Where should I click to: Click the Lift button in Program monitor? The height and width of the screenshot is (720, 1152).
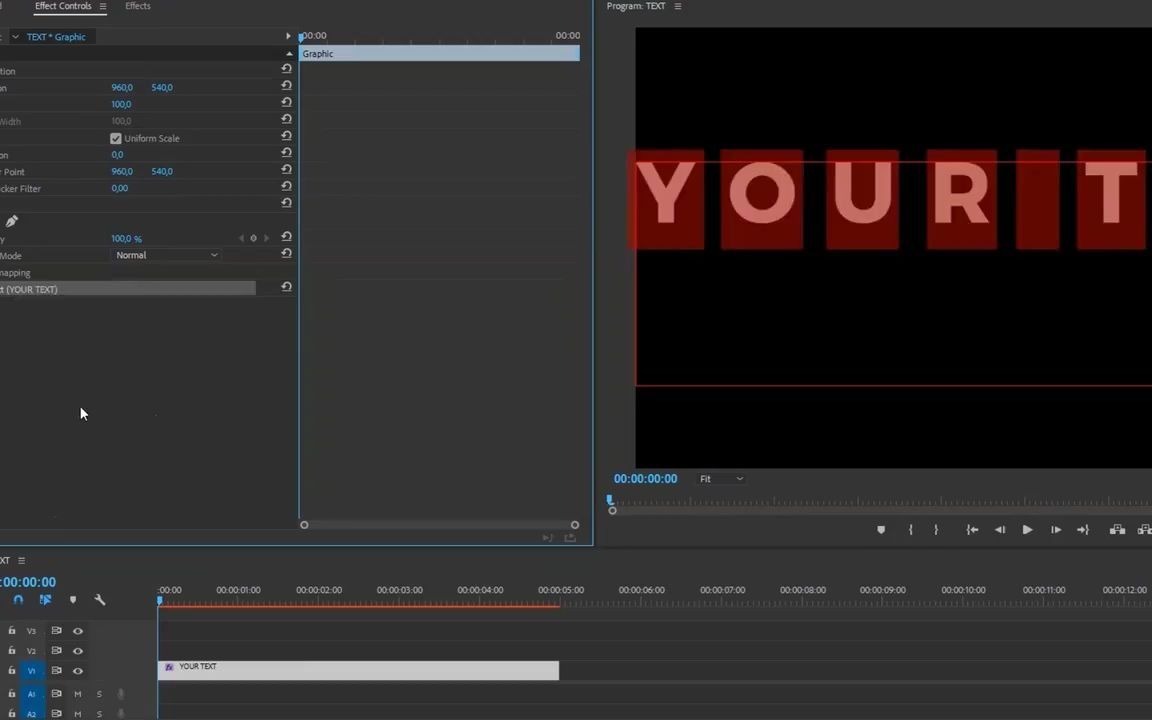pos(1117,530)
